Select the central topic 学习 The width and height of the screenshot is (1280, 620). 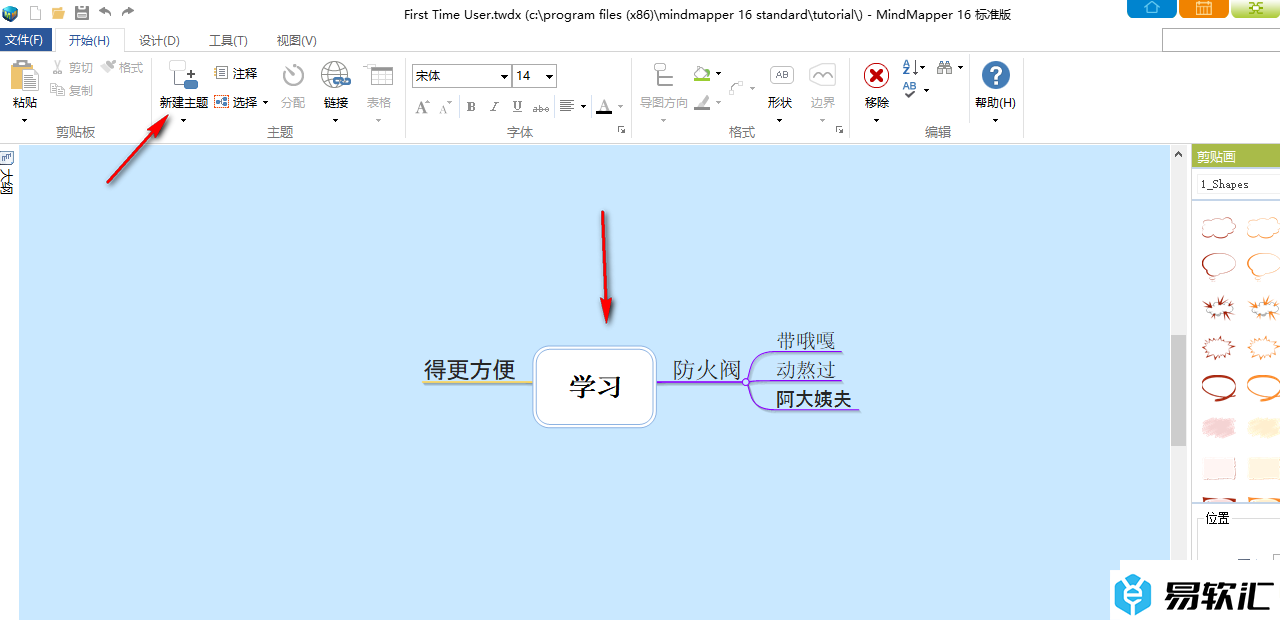[595, 386]
